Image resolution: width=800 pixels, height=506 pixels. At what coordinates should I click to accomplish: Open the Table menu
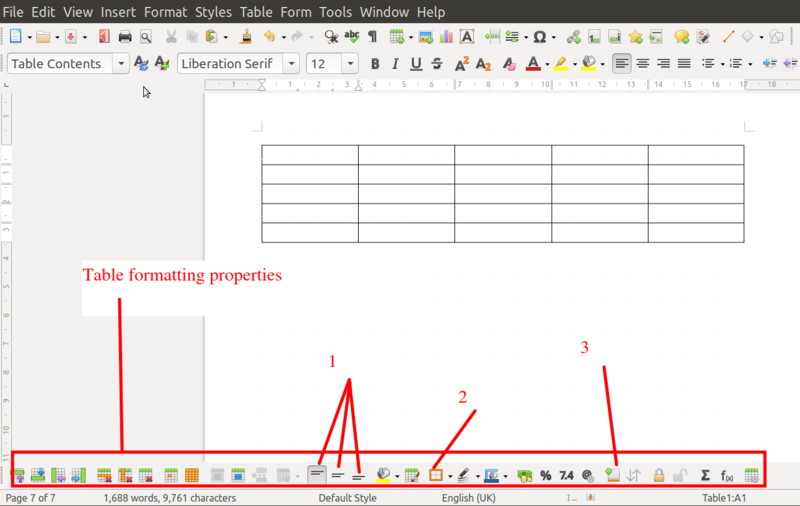(x=256, y=12)
